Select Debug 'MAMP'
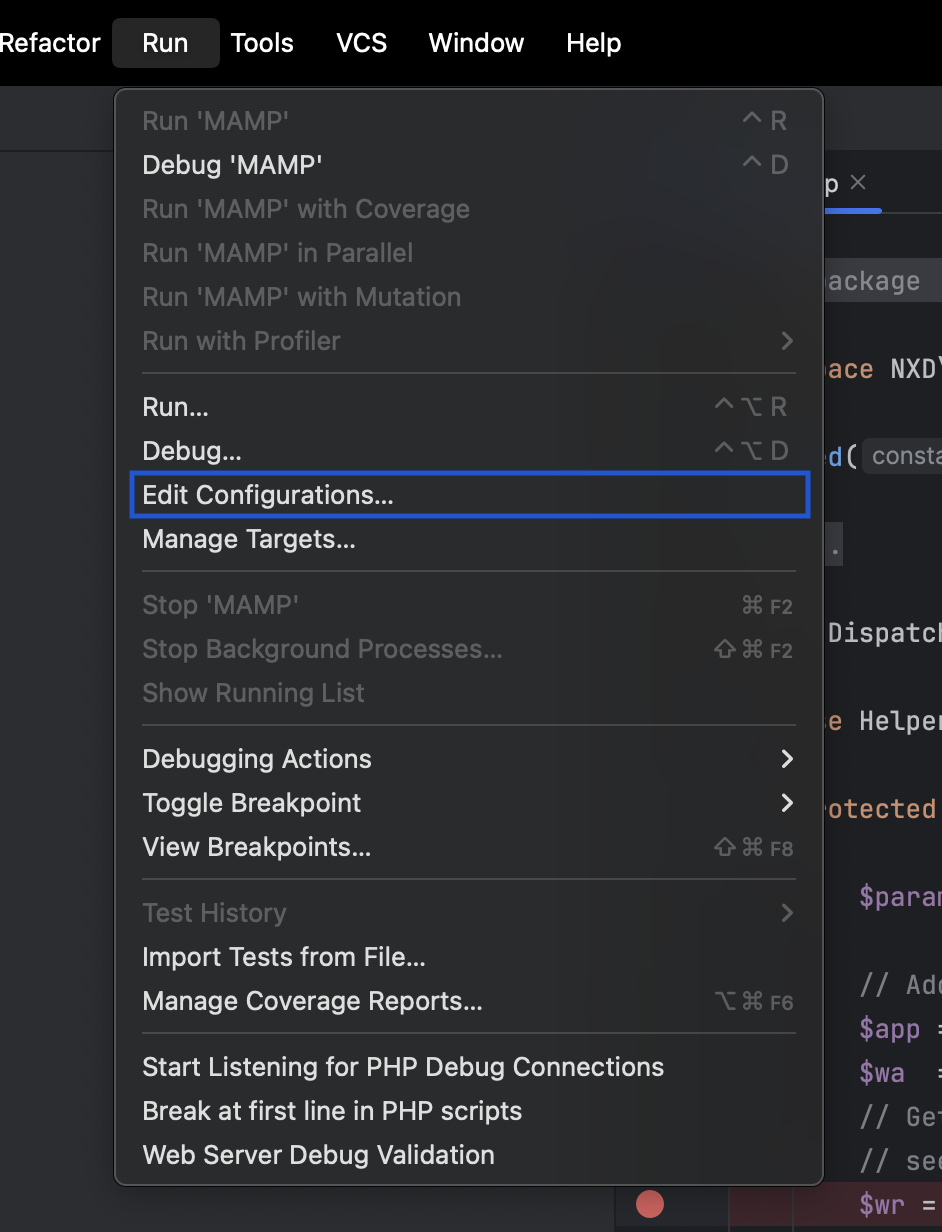This screenshot has height=1232, width=942. (x=233, y=165)
